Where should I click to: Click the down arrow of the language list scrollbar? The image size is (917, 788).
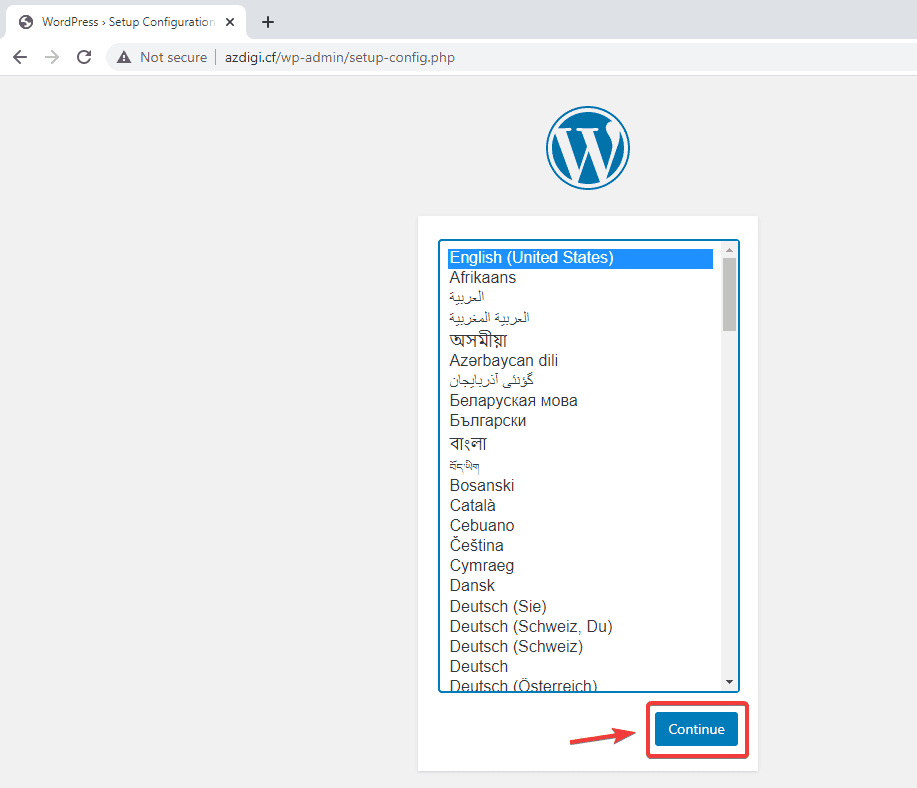(729, 680)
